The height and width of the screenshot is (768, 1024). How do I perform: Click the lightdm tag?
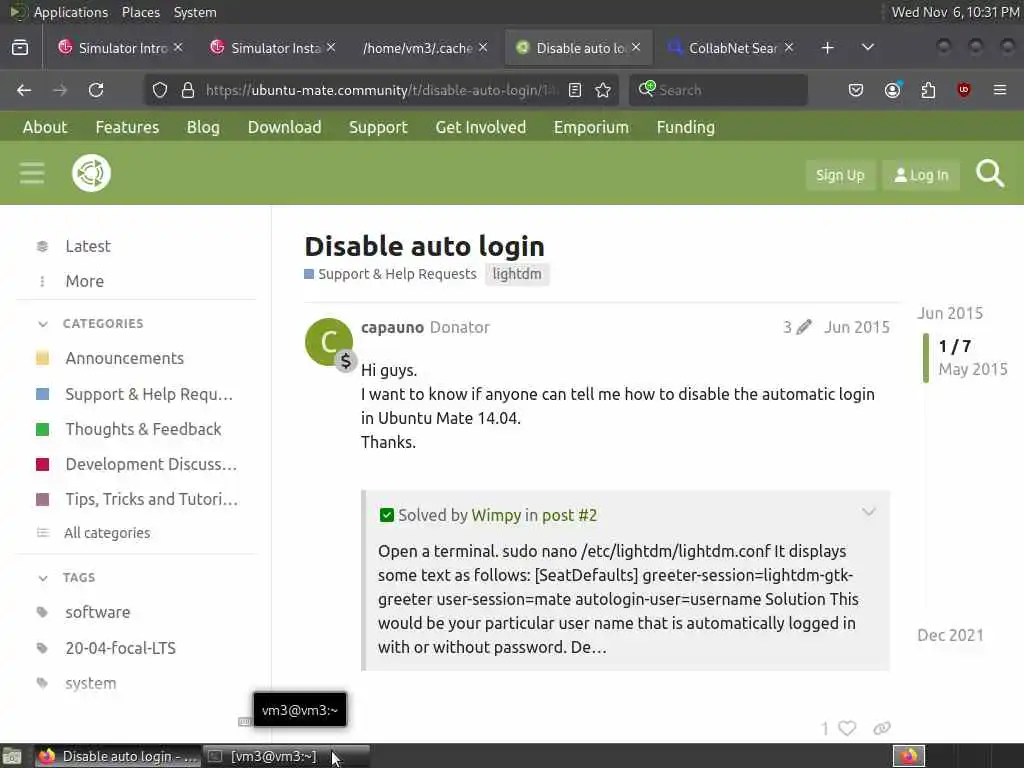[x=517, y=274]
